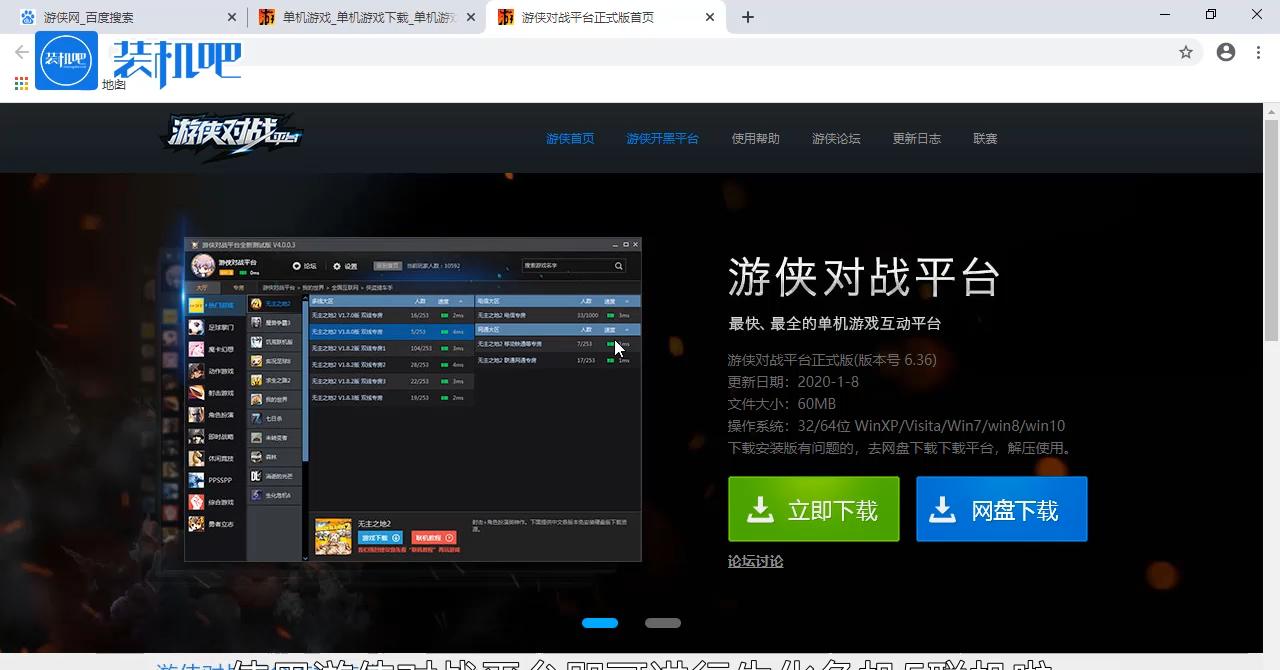The width and height of the screenshot is (1280, 670).
Task: Switch to the second gray carousel indicator
Action: pos(663,623)
